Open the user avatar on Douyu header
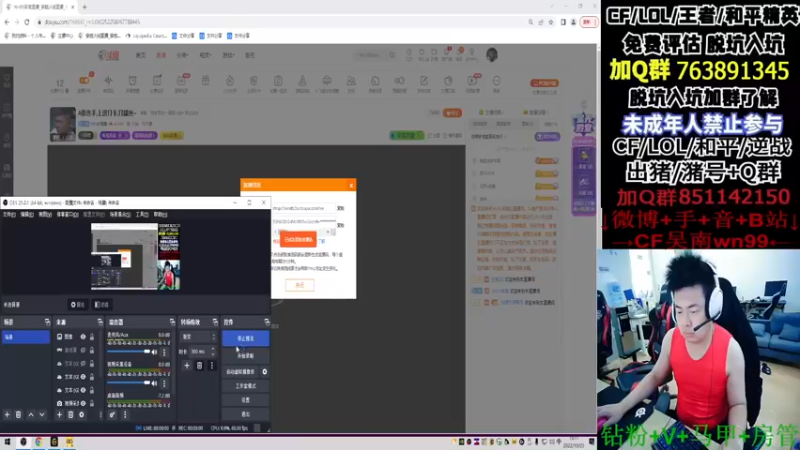Screen dimensions: 800x450 (492, 55)
